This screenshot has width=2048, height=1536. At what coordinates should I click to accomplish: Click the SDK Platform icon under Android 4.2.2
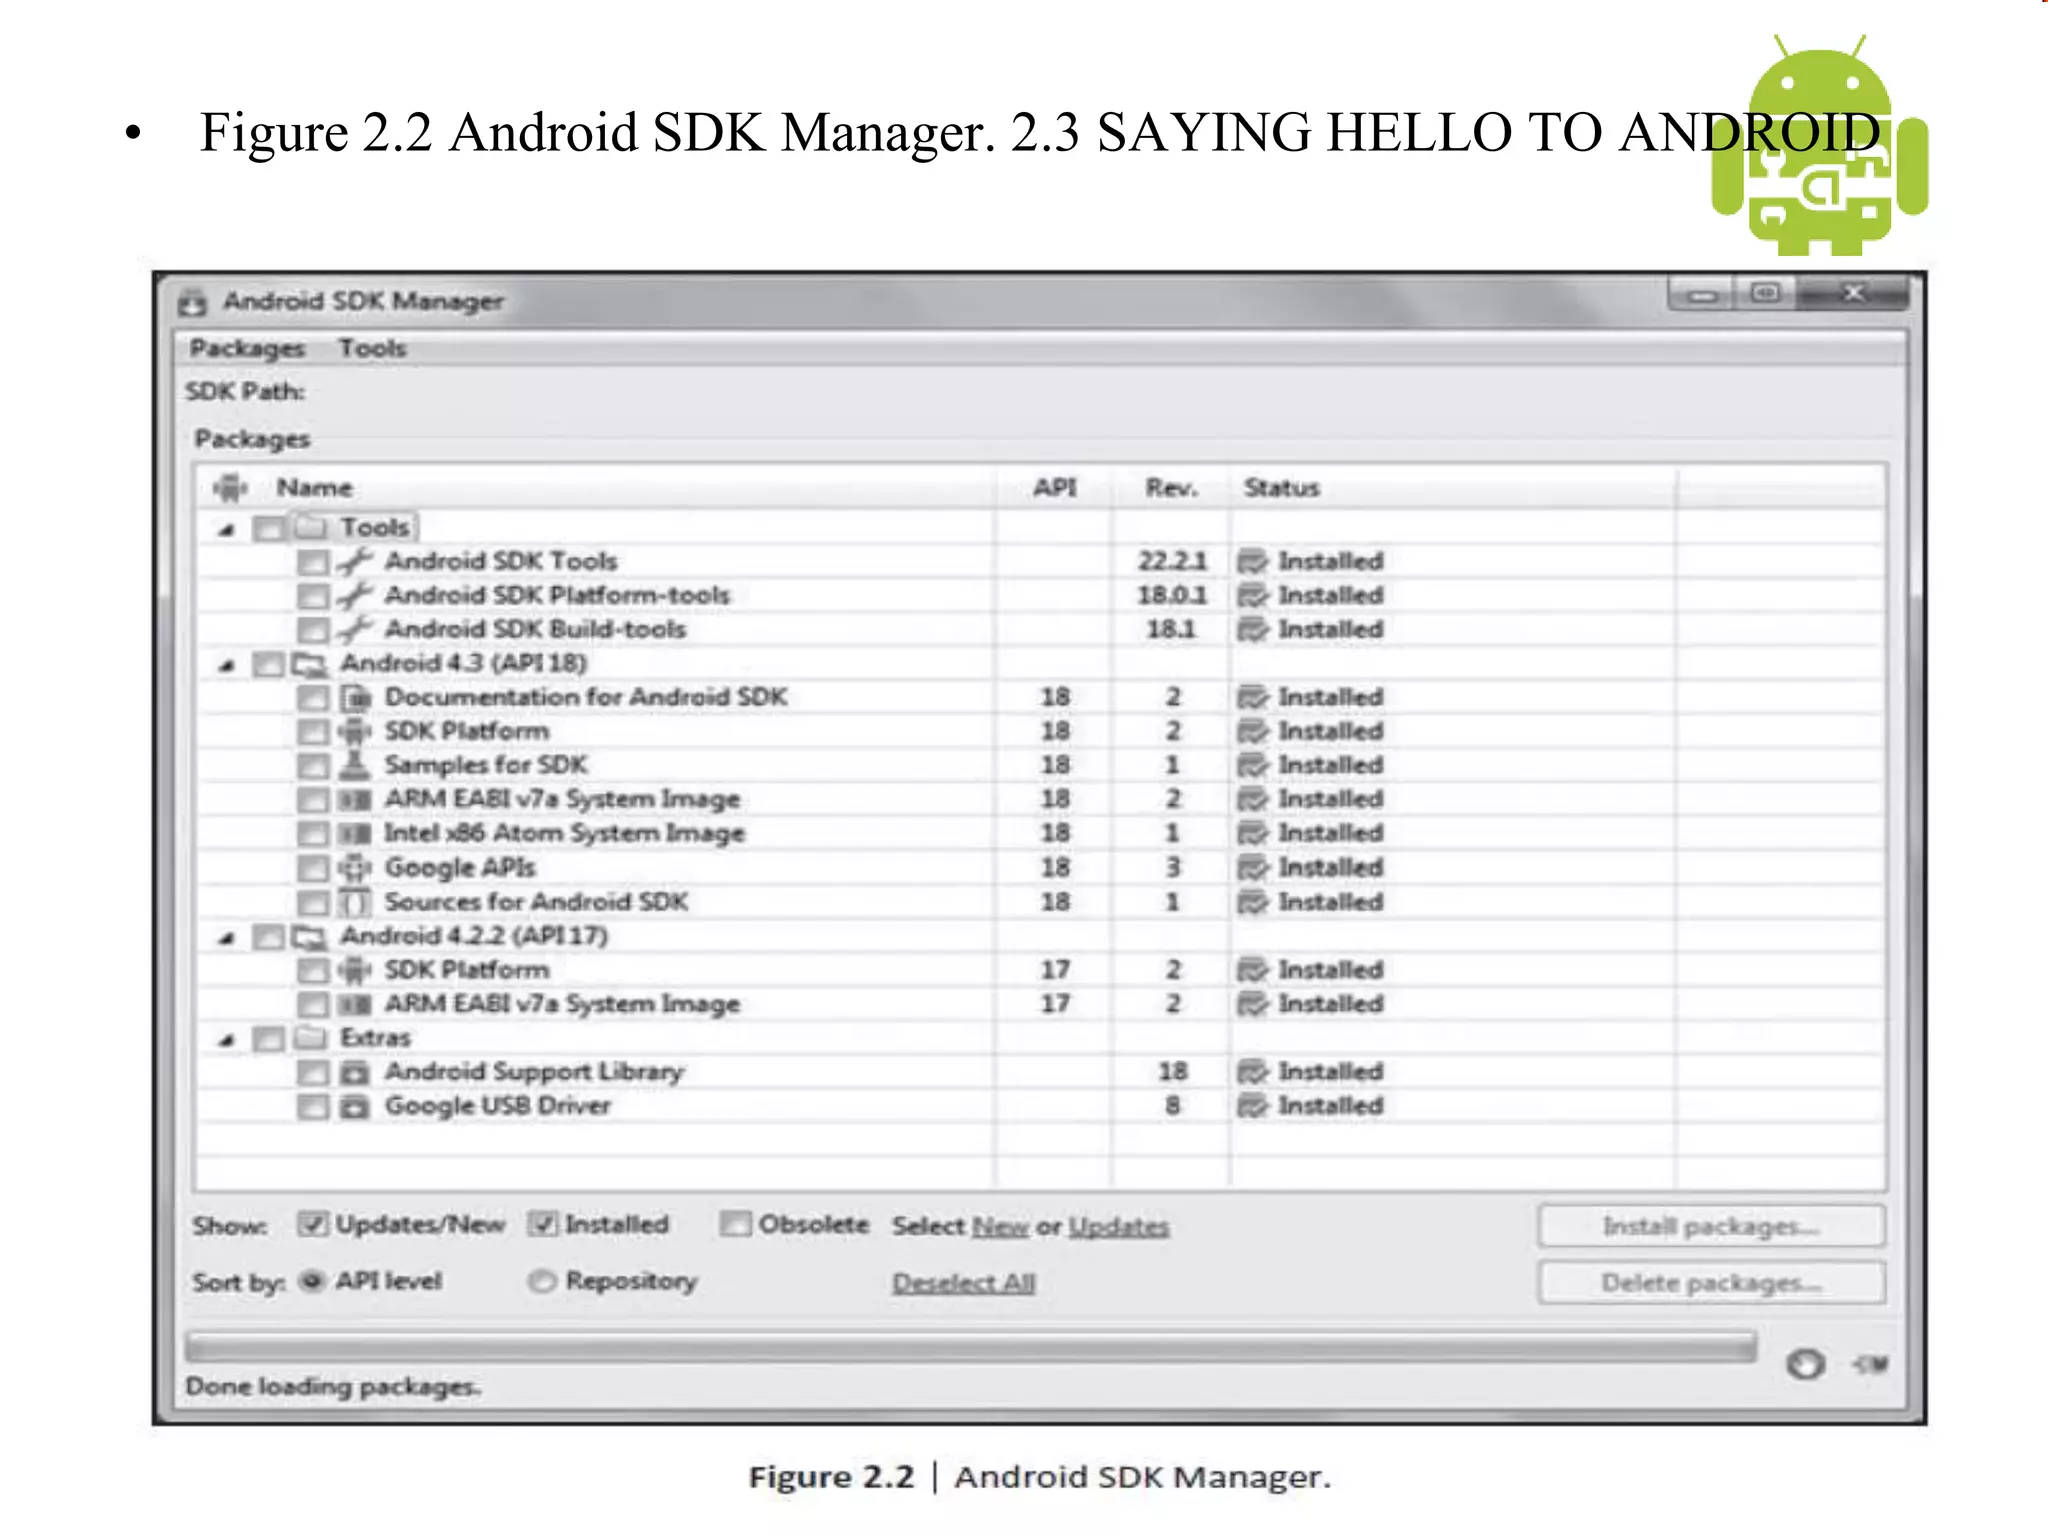pyautogui.click(x=355, y=970)
